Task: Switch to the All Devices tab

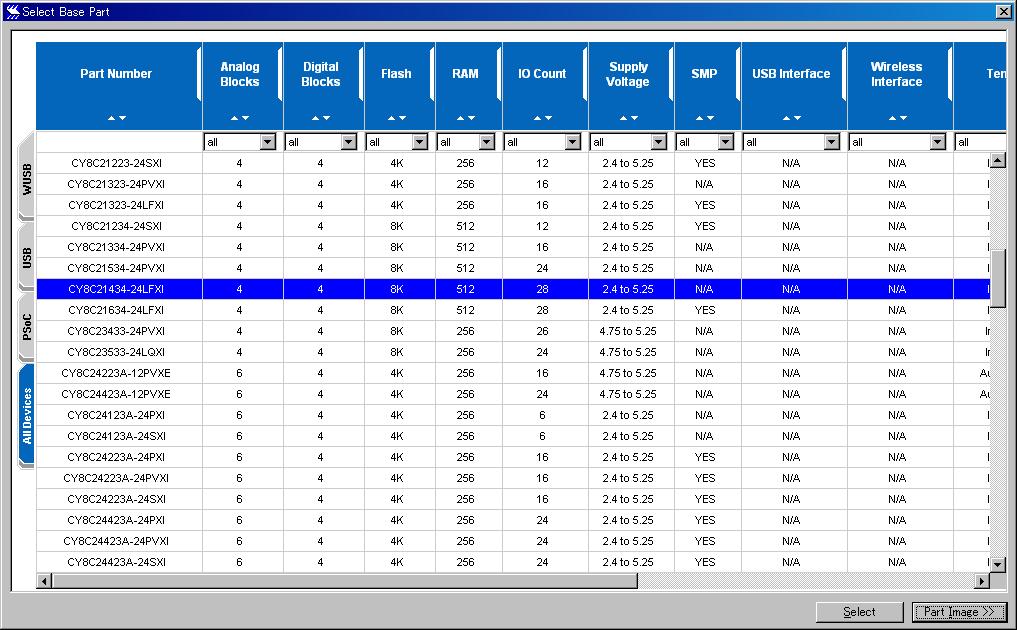Action: pos(27,415)
